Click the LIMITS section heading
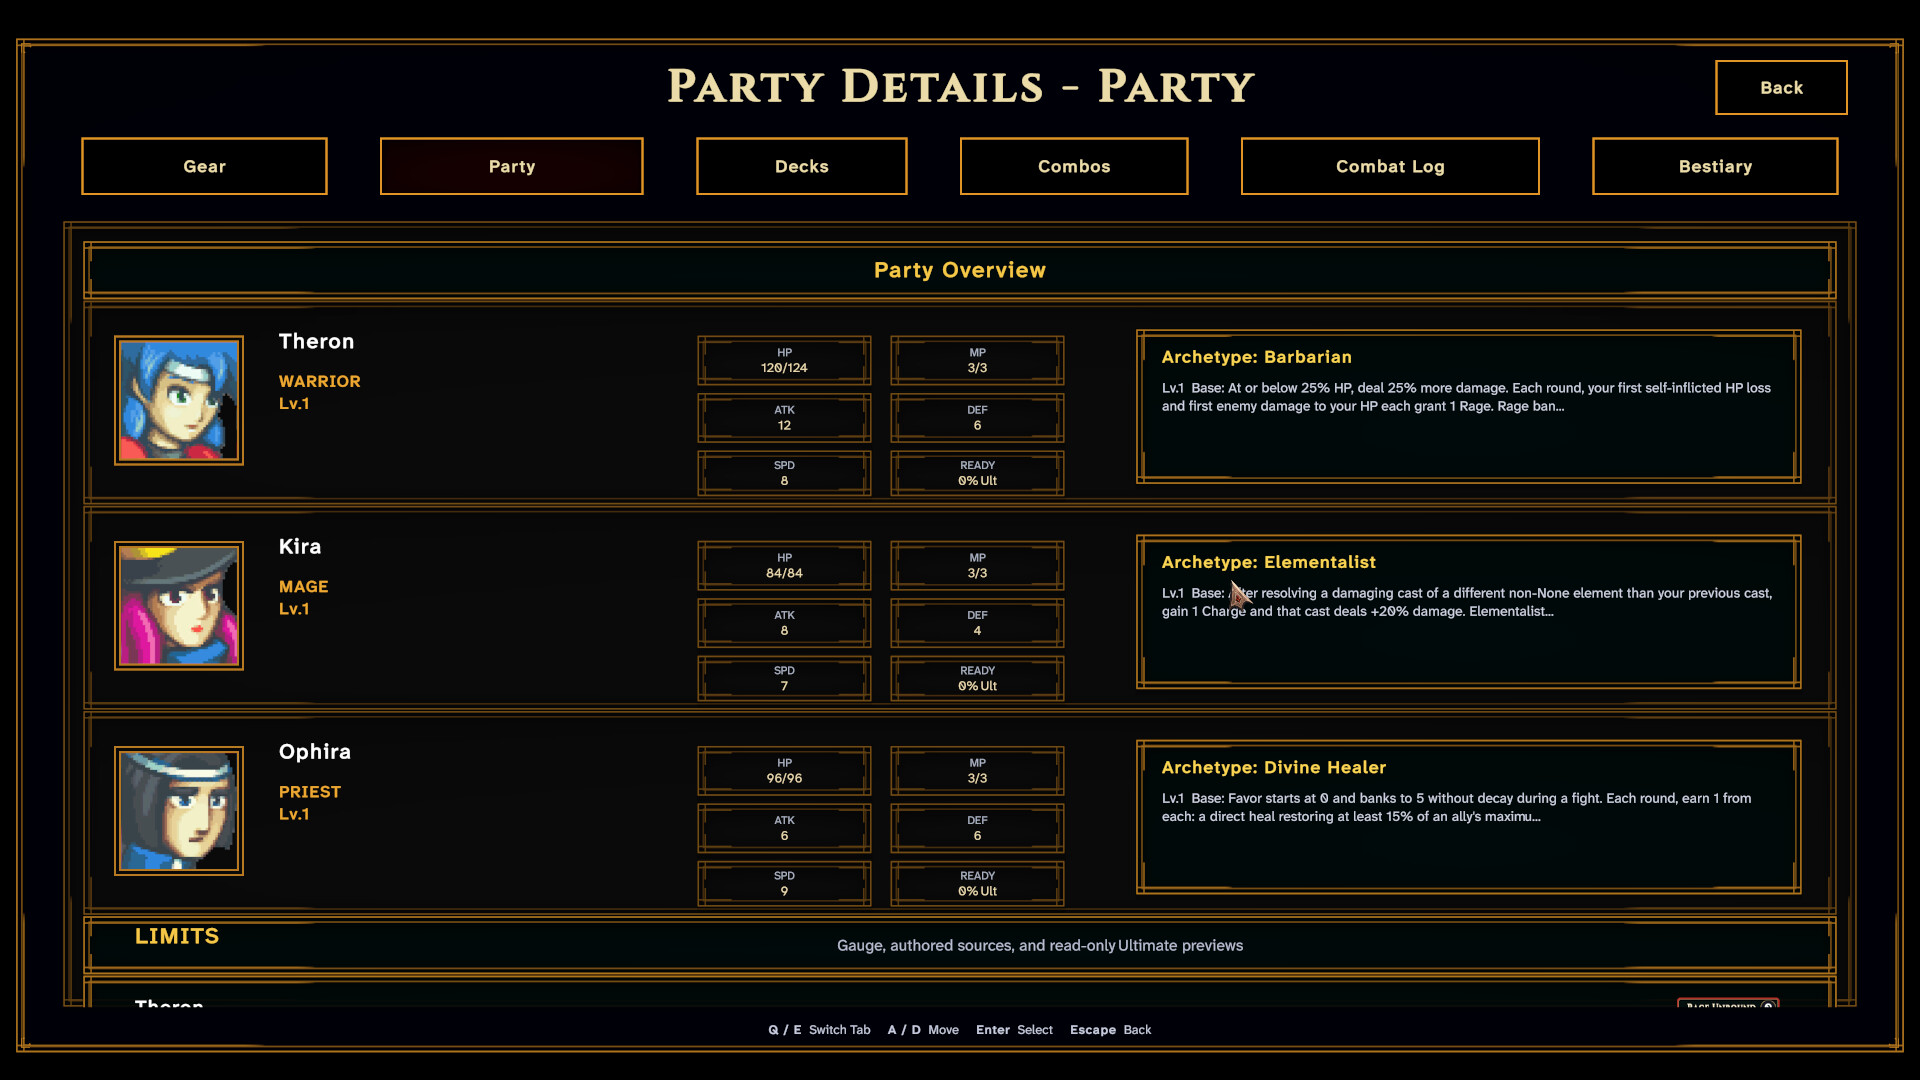 tap(177, 936)
